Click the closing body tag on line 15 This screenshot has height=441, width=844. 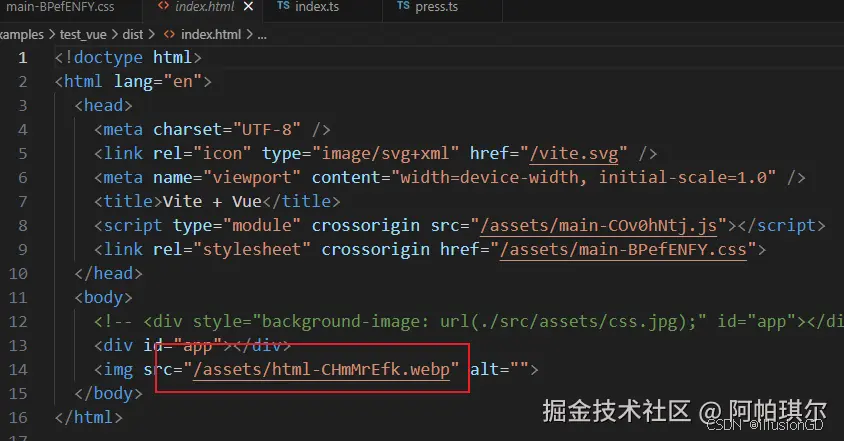click(x=108, y=394)
